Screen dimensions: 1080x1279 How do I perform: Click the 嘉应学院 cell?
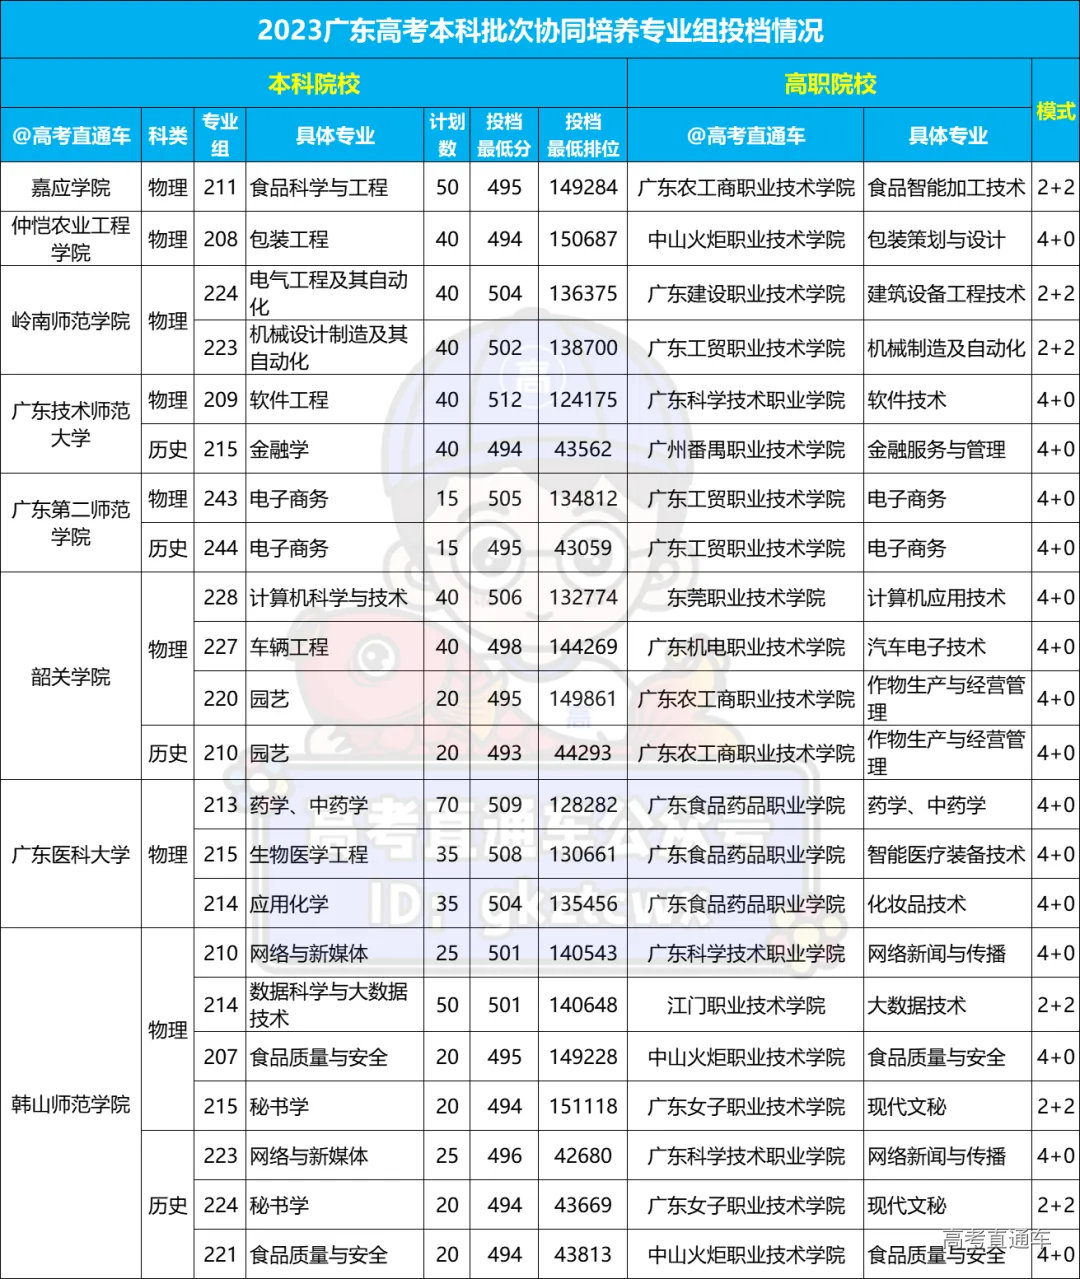[71, 186]
